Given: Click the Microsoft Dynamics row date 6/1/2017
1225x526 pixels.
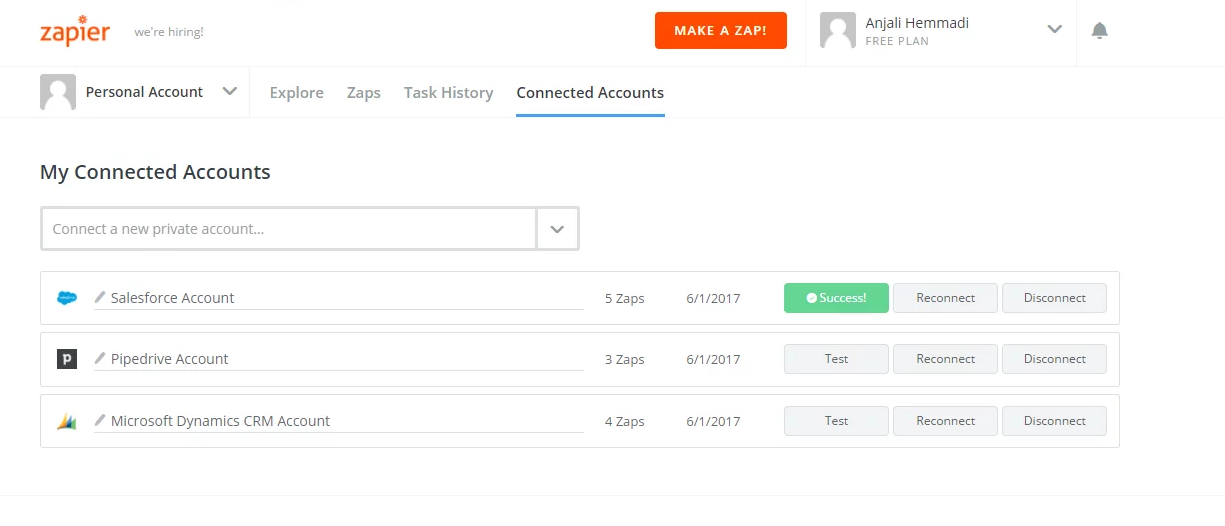Looking at the screenshot, I should pos(713,421).
